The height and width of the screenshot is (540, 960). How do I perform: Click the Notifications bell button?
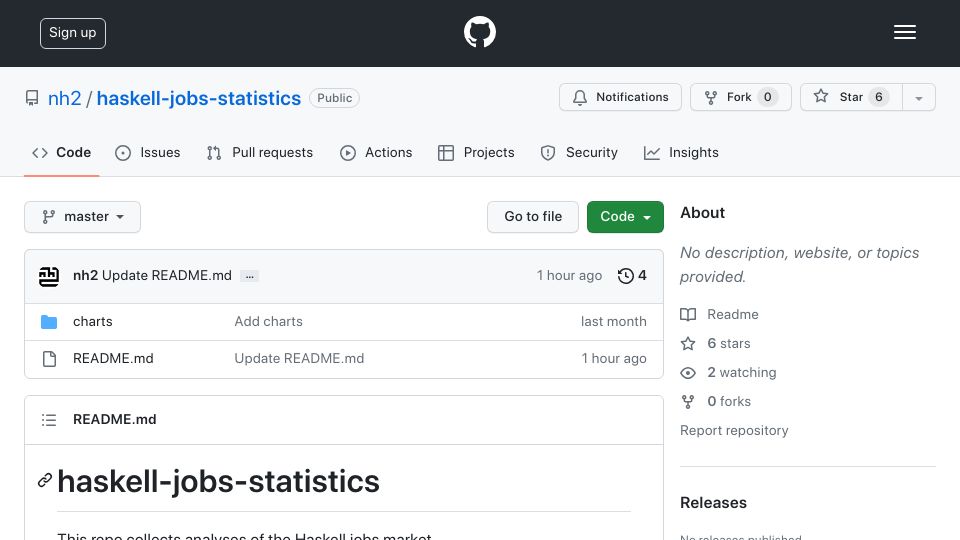[620, 97]
